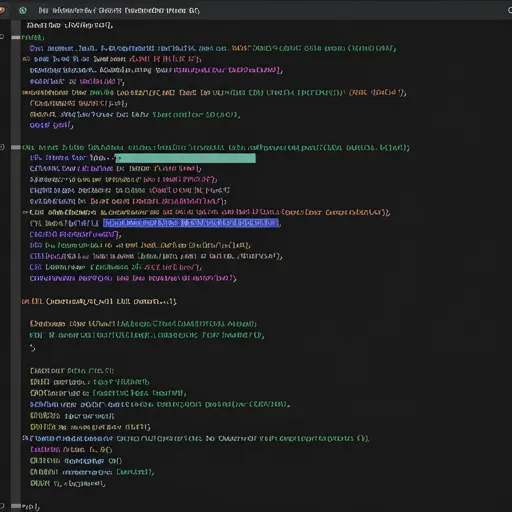512x512 pixels.
Task: Click the title text in the top bar
Action: point(119,11)
